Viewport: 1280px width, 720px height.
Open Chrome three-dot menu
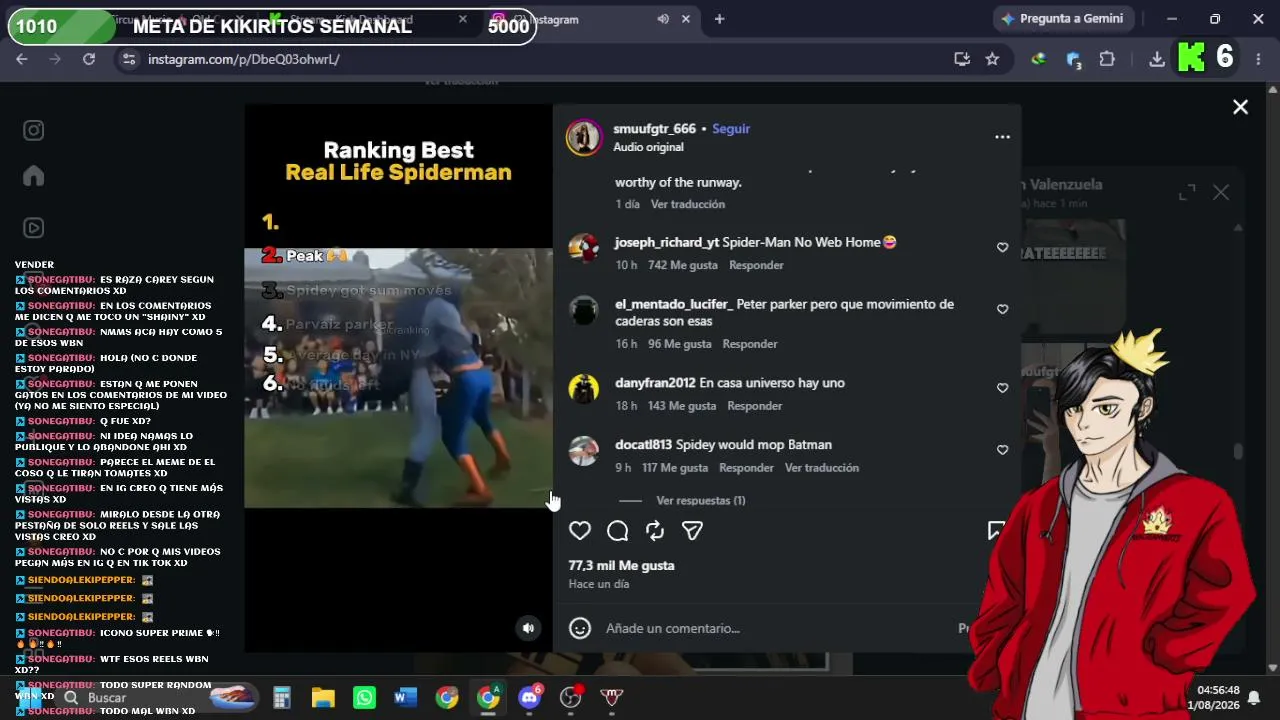[x=1258, y=59]
